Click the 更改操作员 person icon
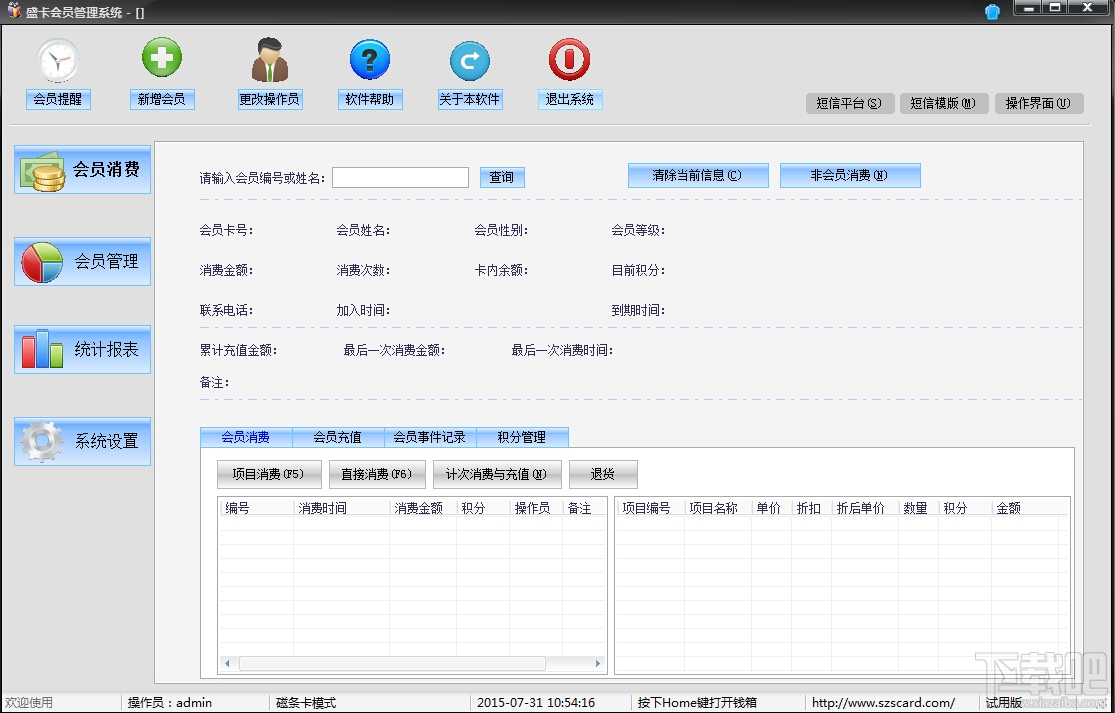The height and width of the screenshot is (713, 1115). click(270, 60)
